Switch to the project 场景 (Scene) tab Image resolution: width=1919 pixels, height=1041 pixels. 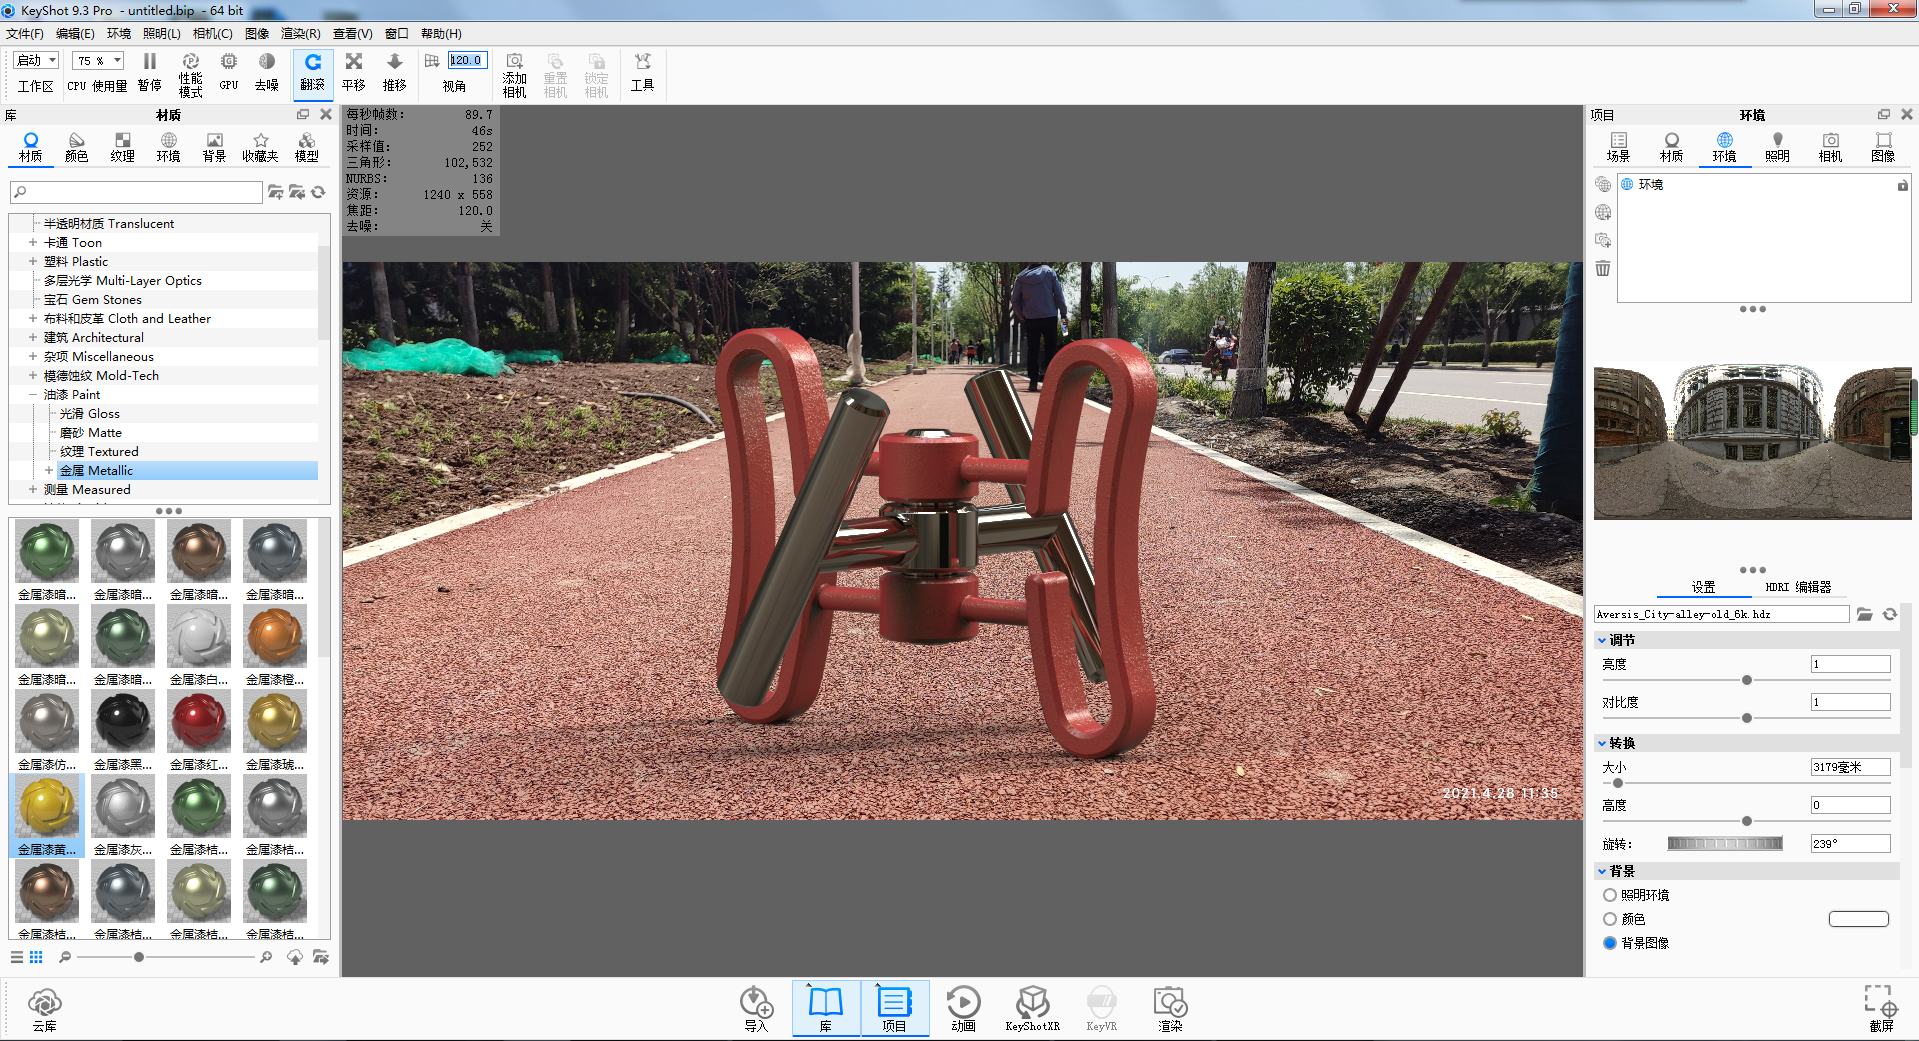coord(1618,147)
